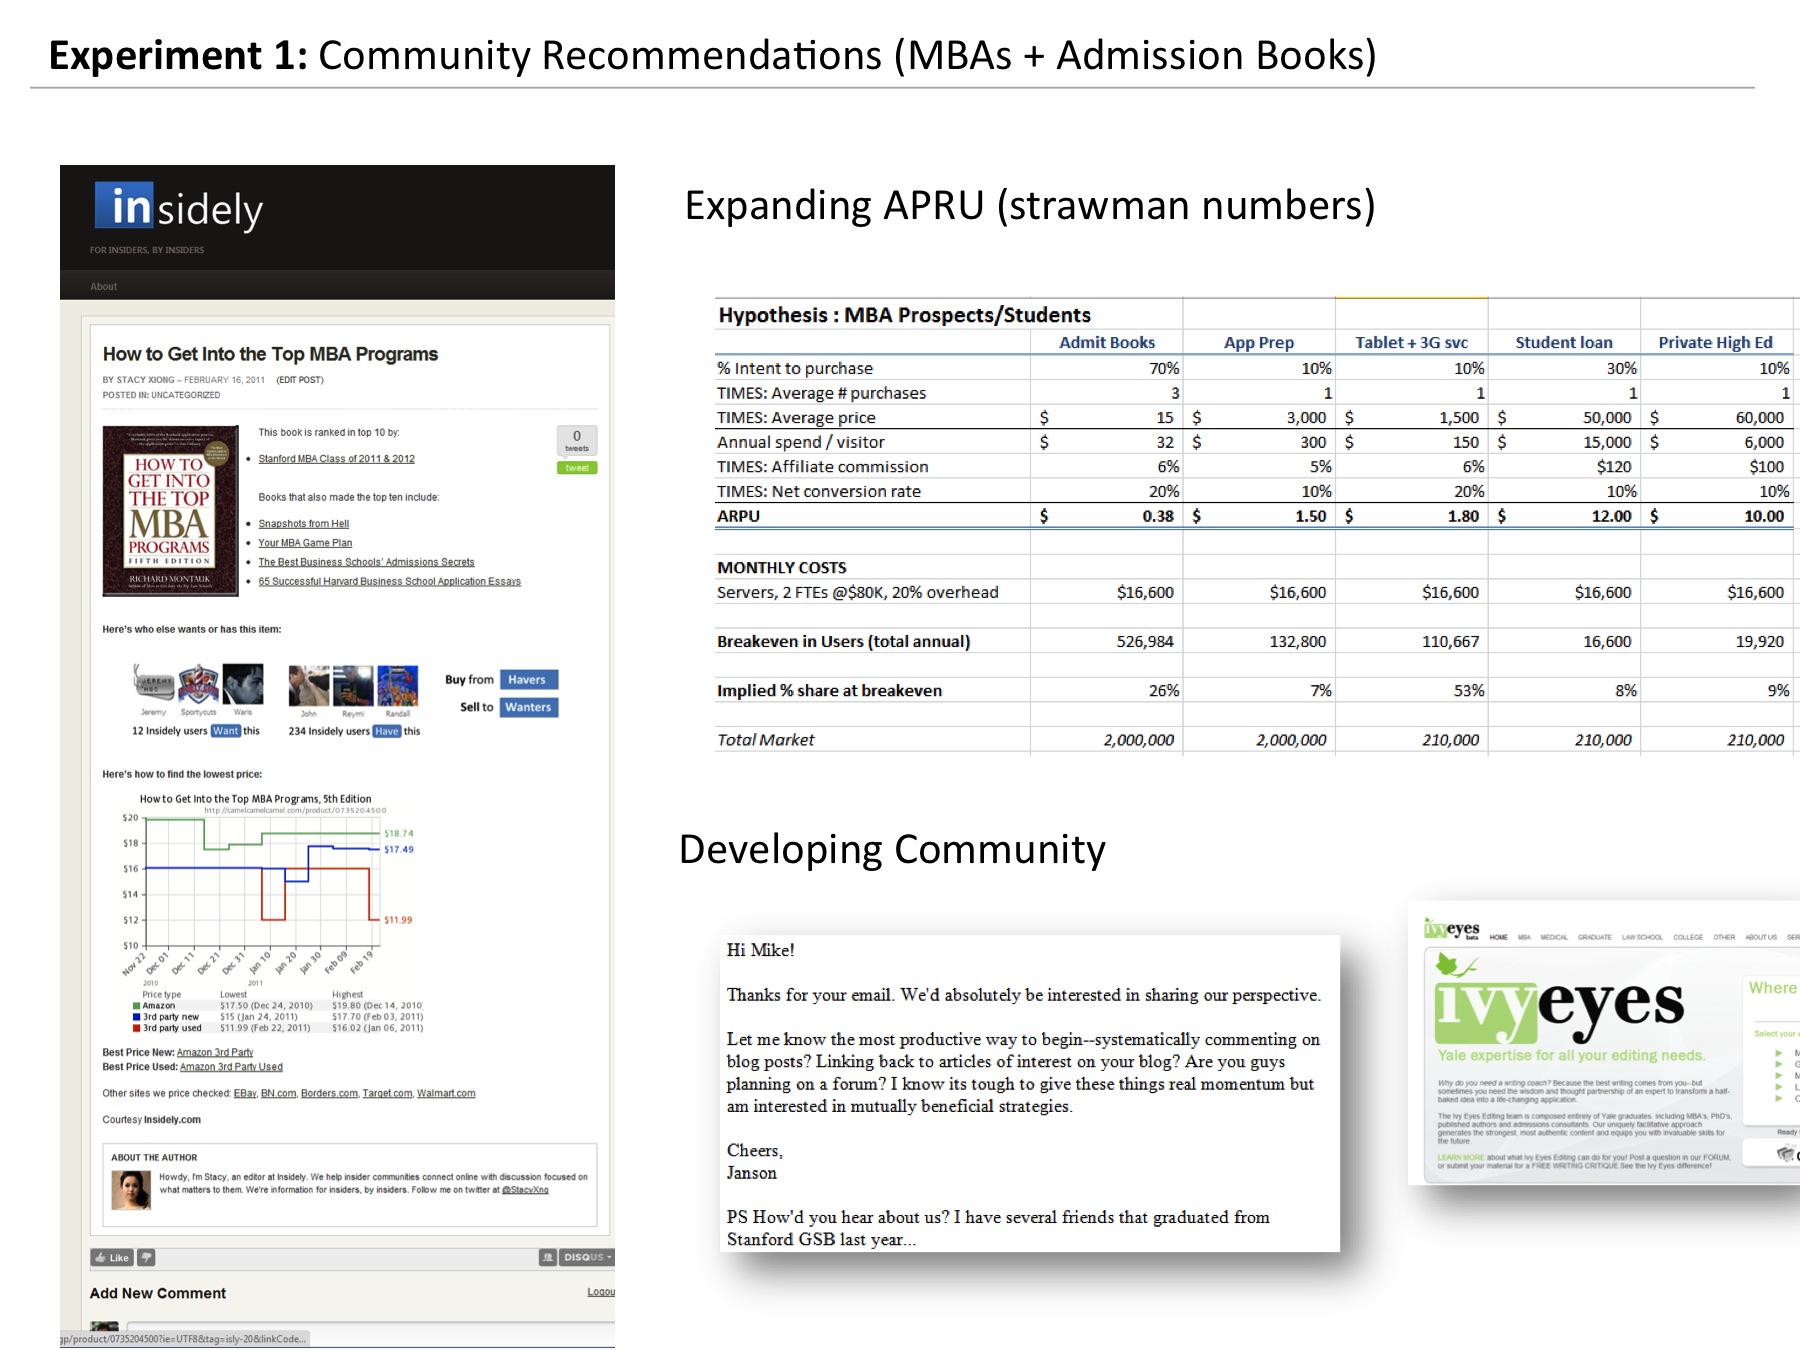Image resolution: width=1800 pixels, height=1350 pixels.
Task: Select the Student loan column header
Action: (1564, 342)
